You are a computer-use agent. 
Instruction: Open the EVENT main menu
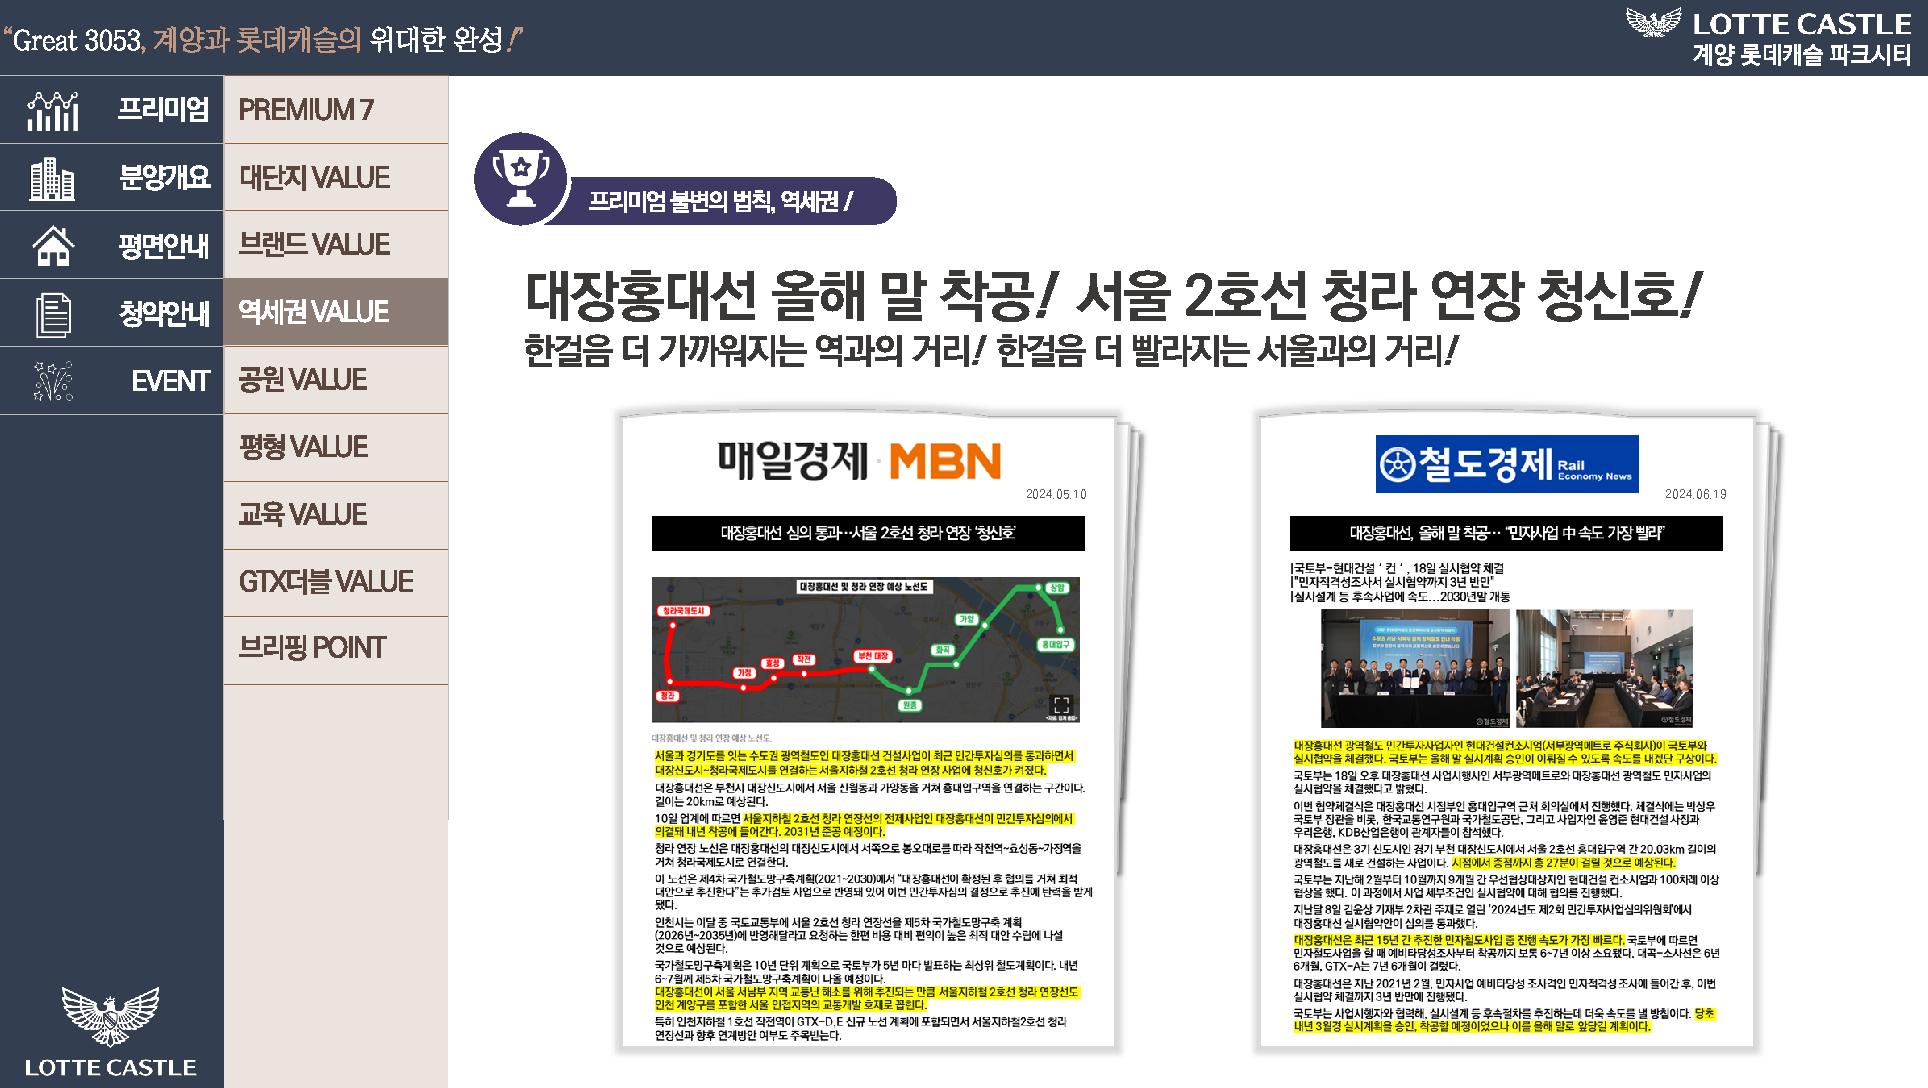tap(111, 381)
